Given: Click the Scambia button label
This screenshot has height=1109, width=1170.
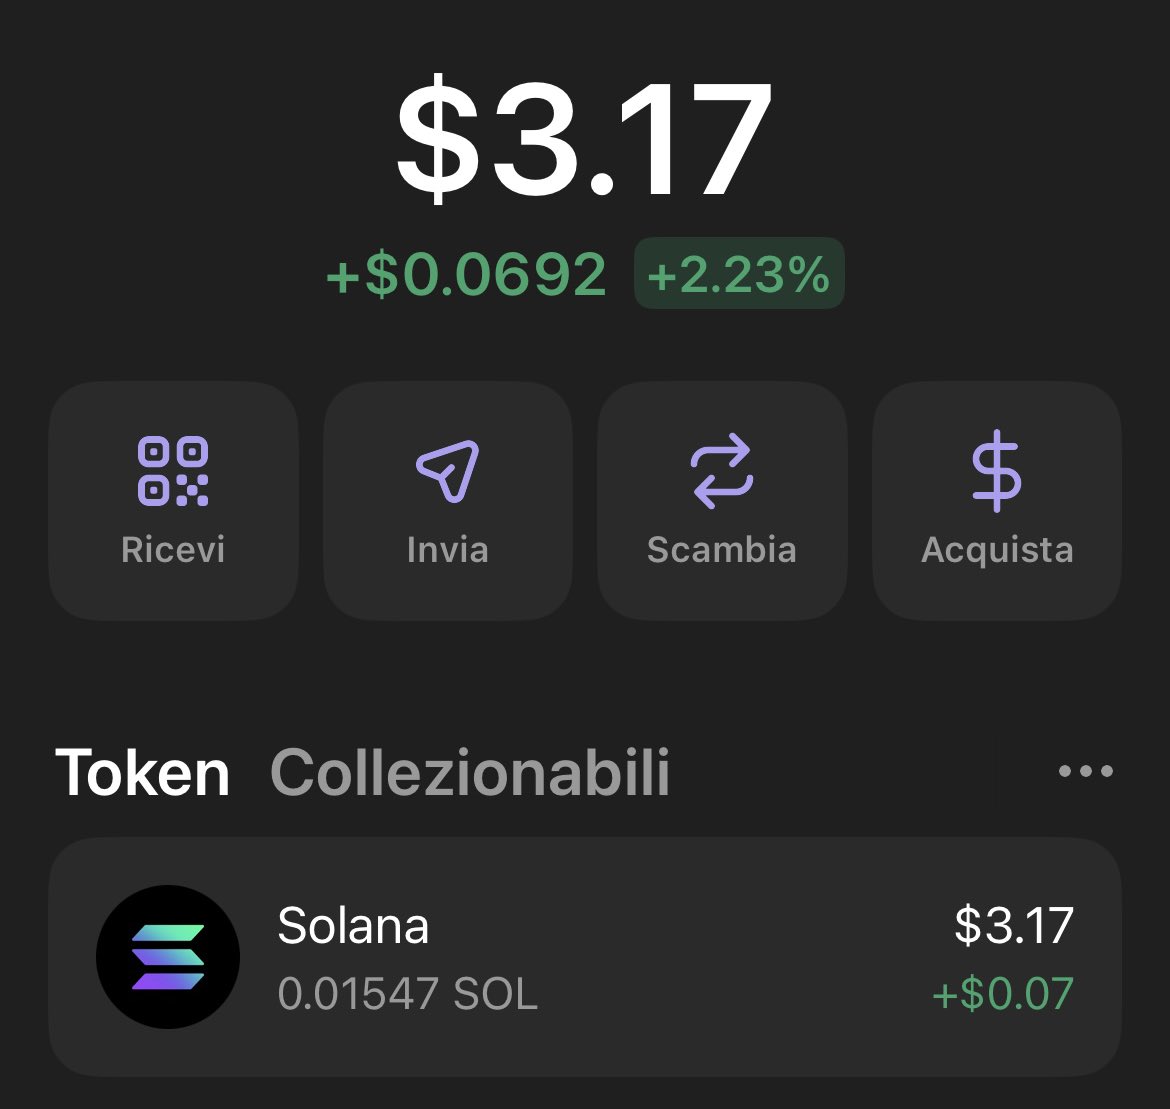Looking at the screenshot, I should click(x=722, y=550).
